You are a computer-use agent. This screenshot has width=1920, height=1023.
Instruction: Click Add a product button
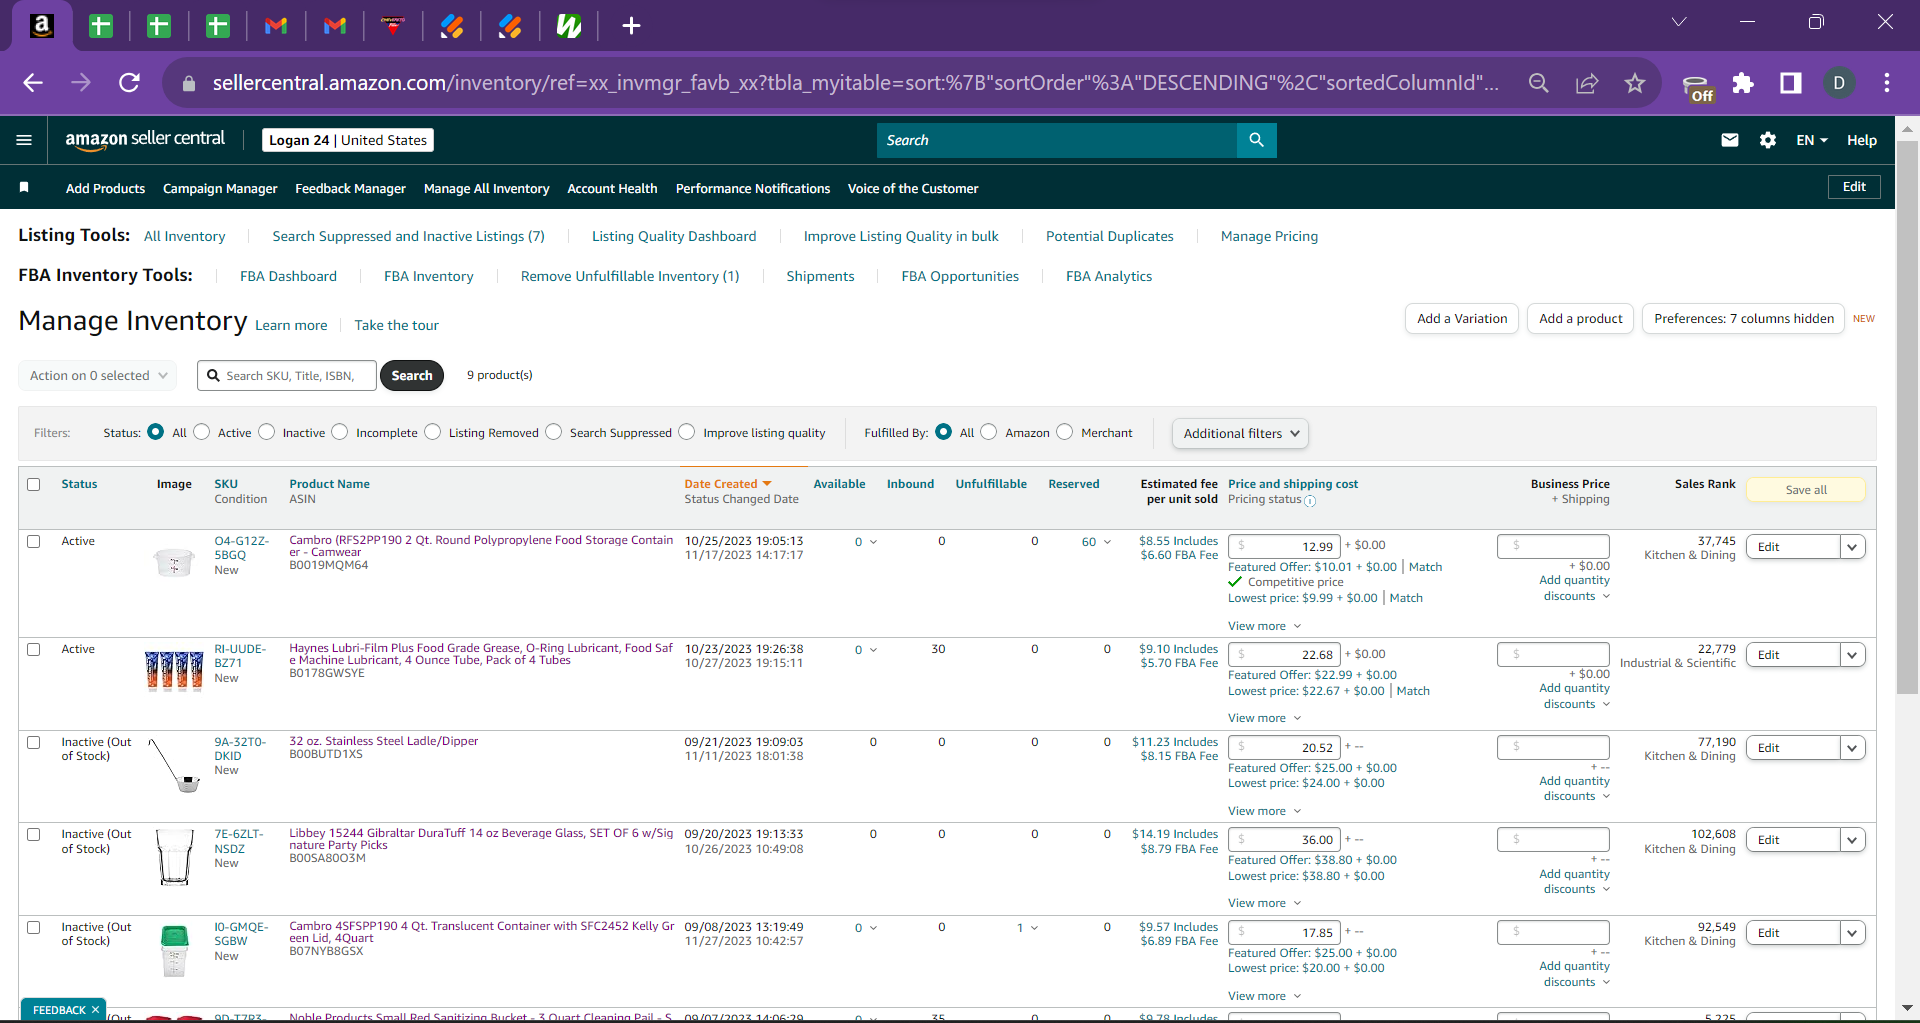point(1580,319)
